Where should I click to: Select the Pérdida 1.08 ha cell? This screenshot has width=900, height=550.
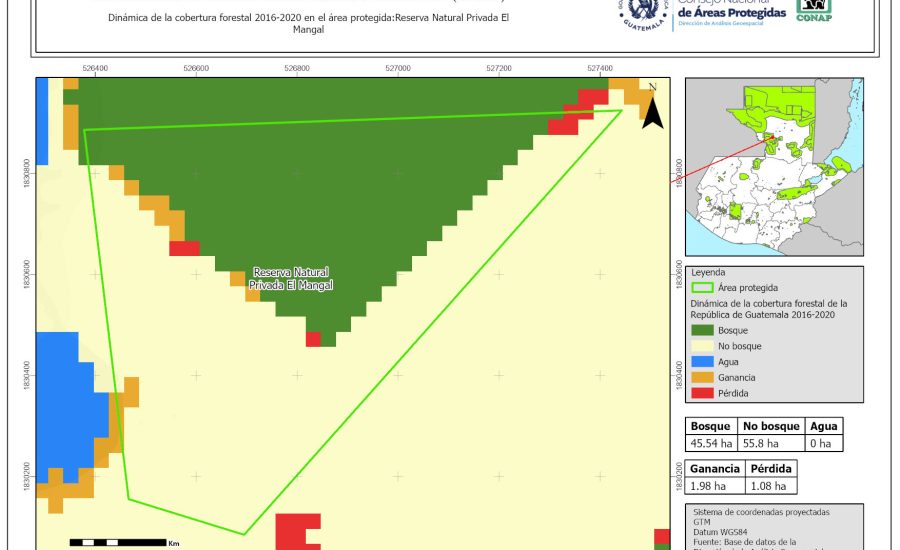tap(770, 486)
